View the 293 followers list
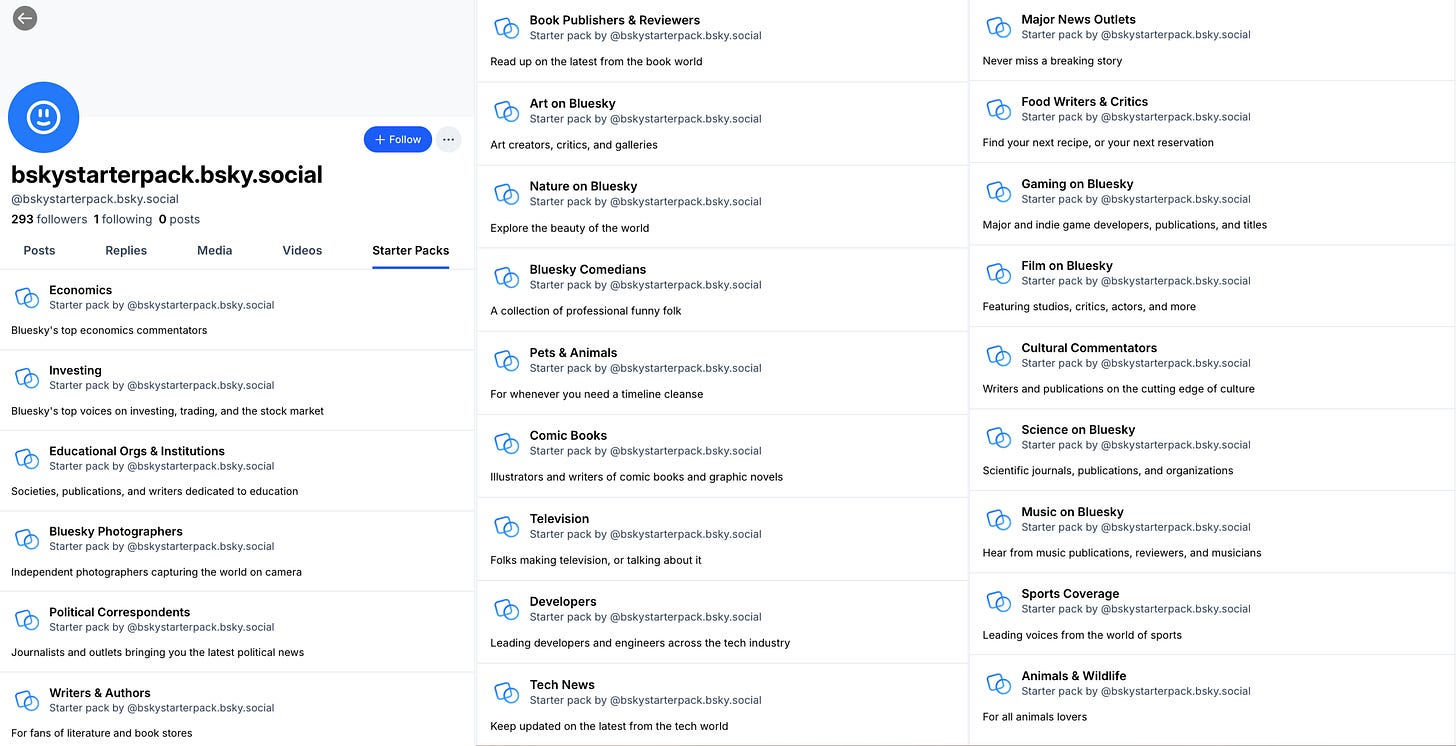The width and height of the screenshot is (1456, 746). (48, 218)
